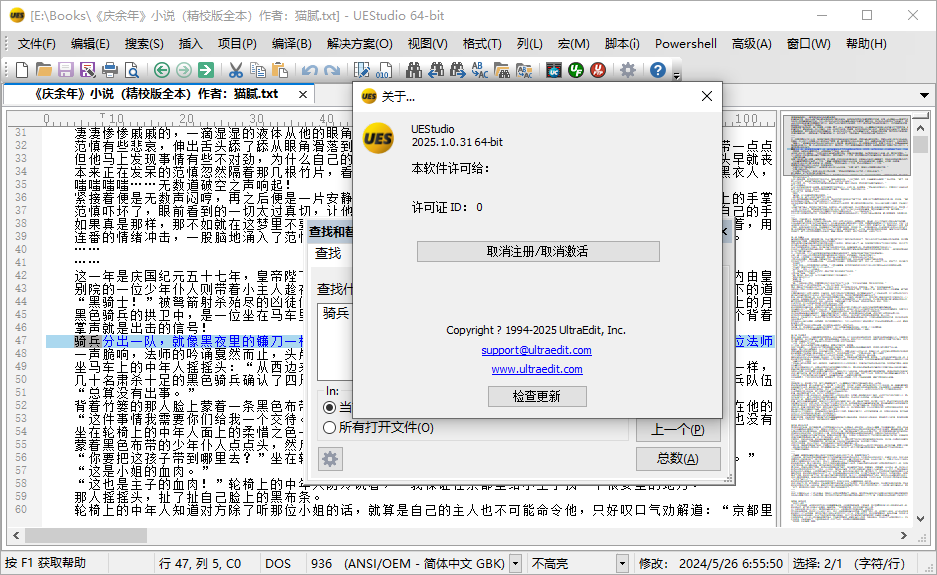Click the 检查更新 button

[x=537, y=396]
